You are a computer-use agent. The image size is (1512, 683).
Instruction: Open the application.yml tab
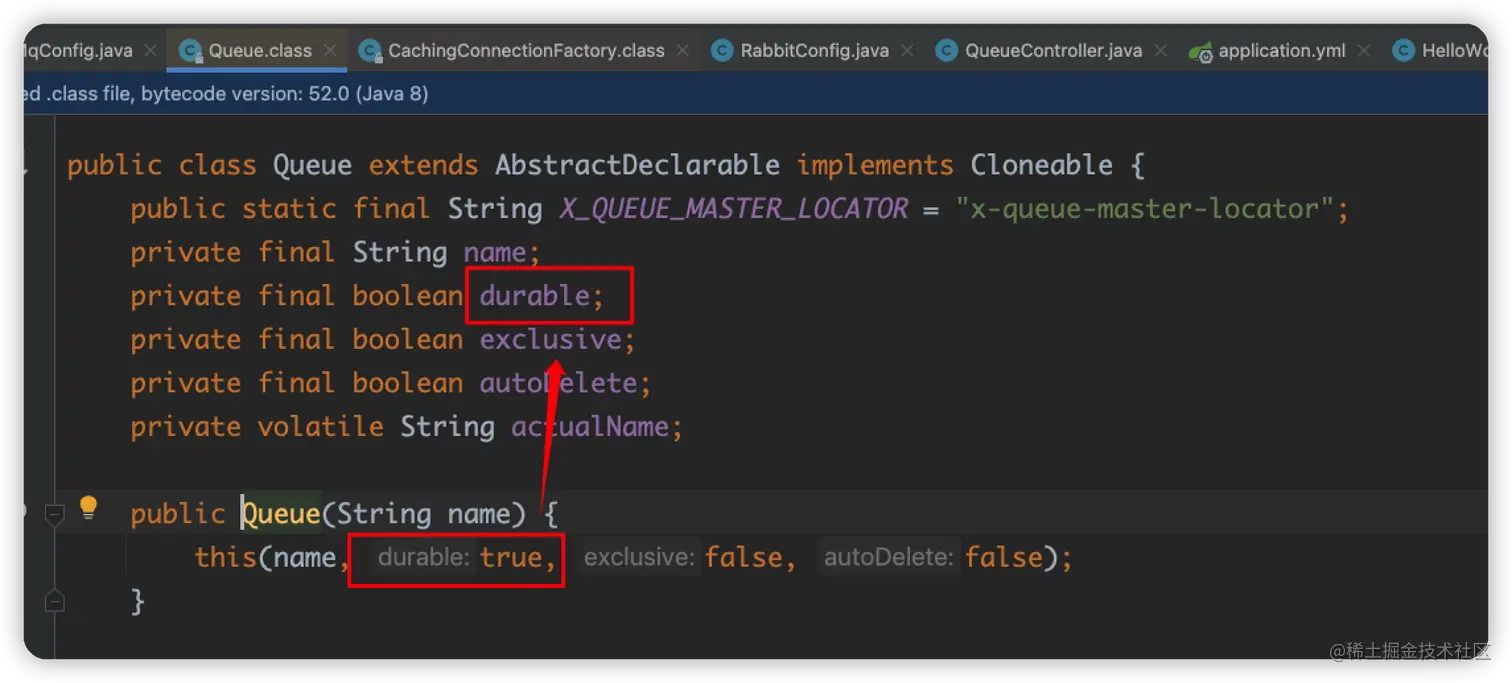point(1282,51)
